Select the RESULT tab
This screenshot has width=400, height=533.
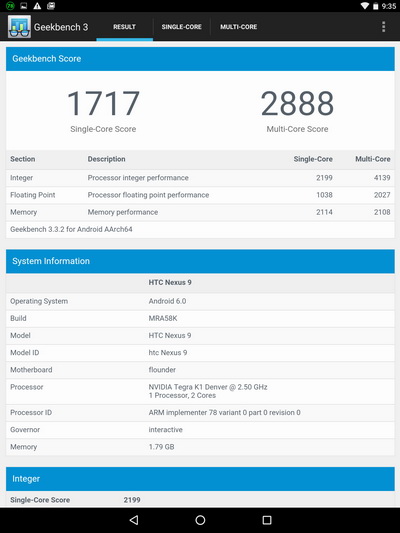(124, 27)
